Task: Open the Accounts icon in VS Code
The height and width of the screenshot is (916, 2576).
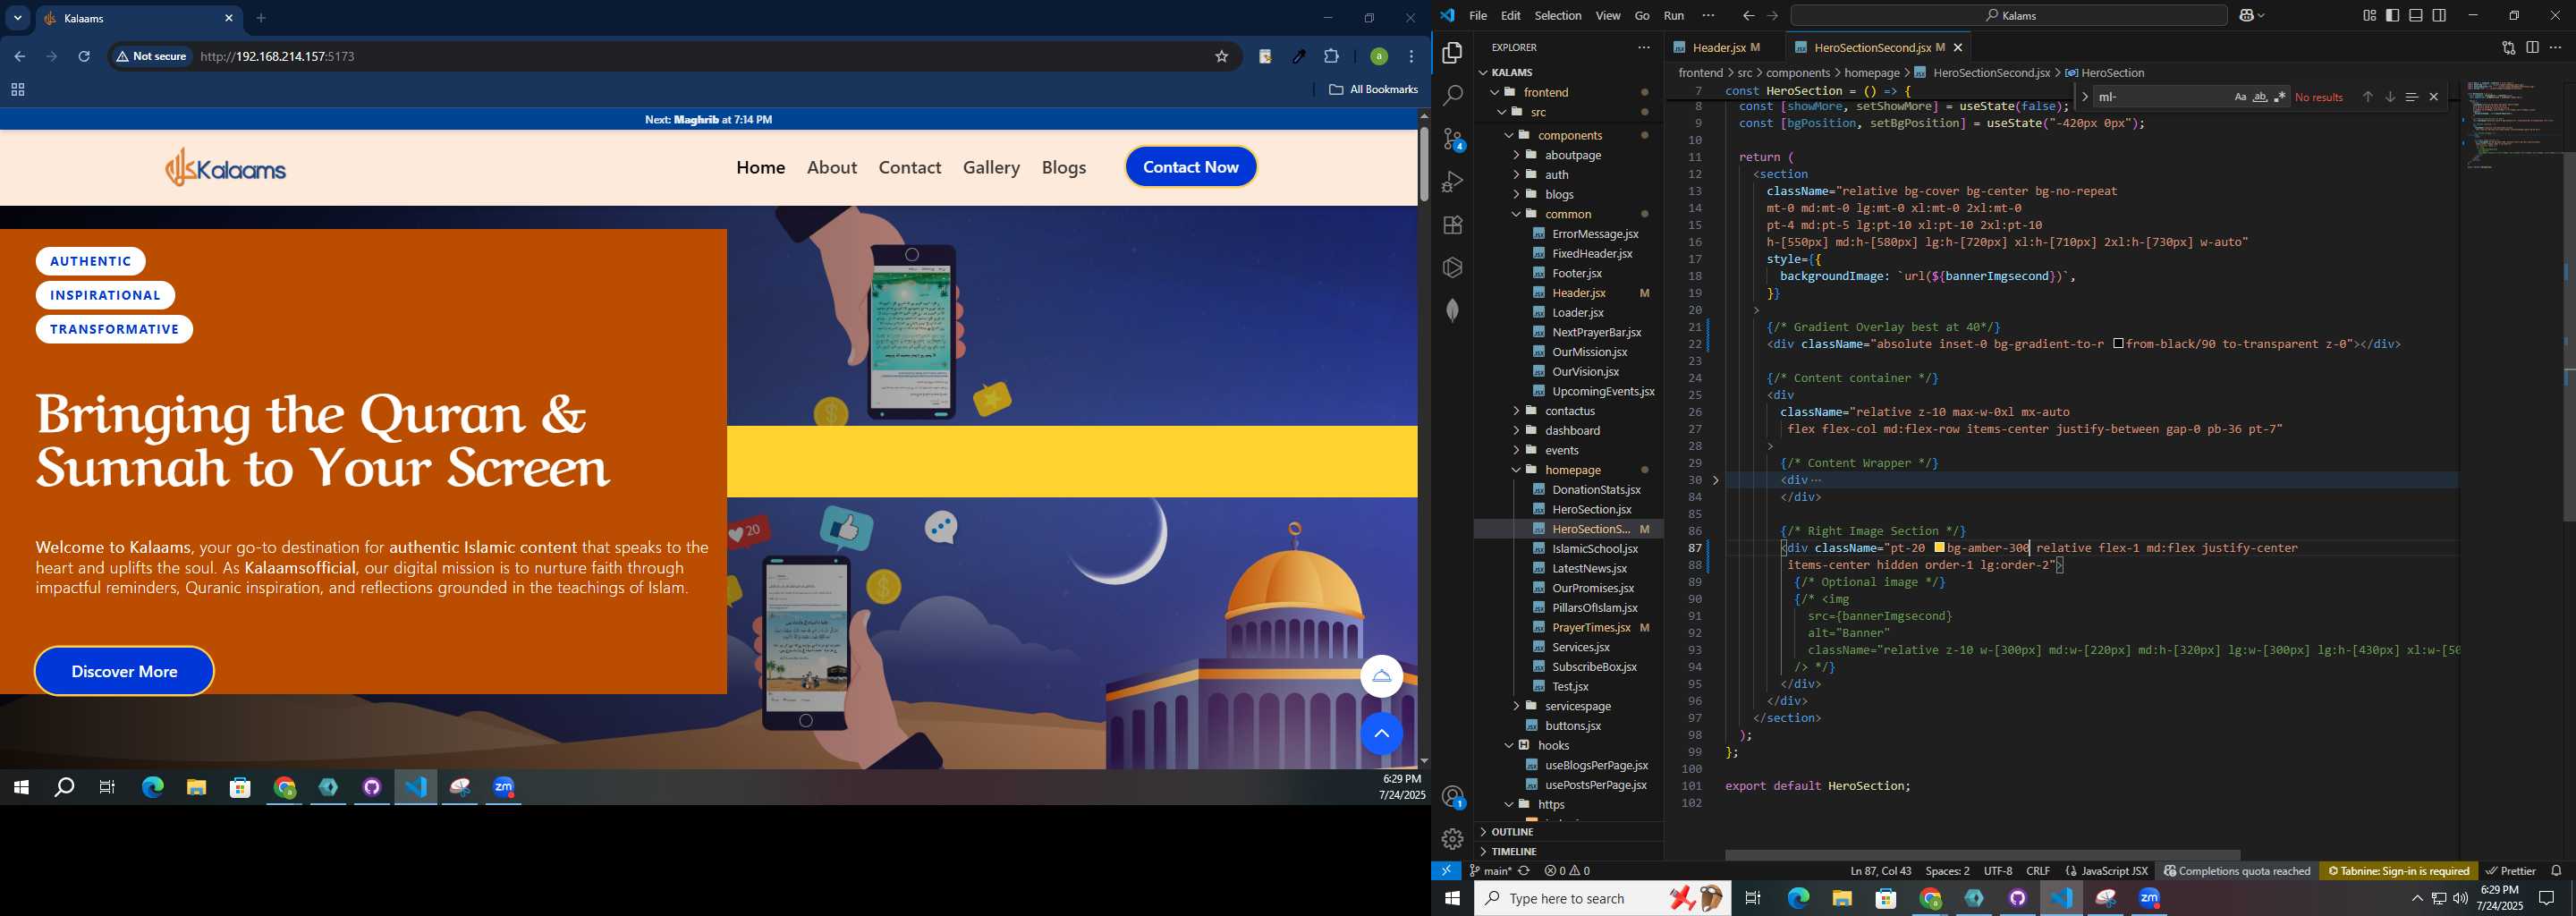Action: point(1452,797)
